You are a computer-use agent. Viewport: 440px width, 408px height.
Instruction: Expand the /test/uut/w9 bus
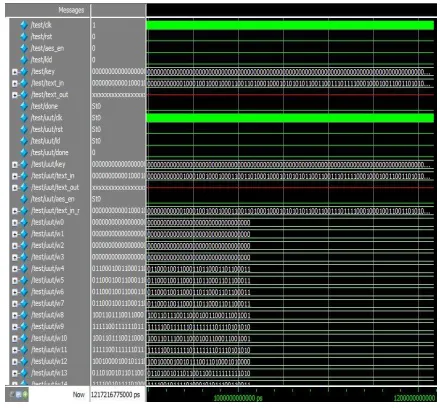[x=15, y=327]
